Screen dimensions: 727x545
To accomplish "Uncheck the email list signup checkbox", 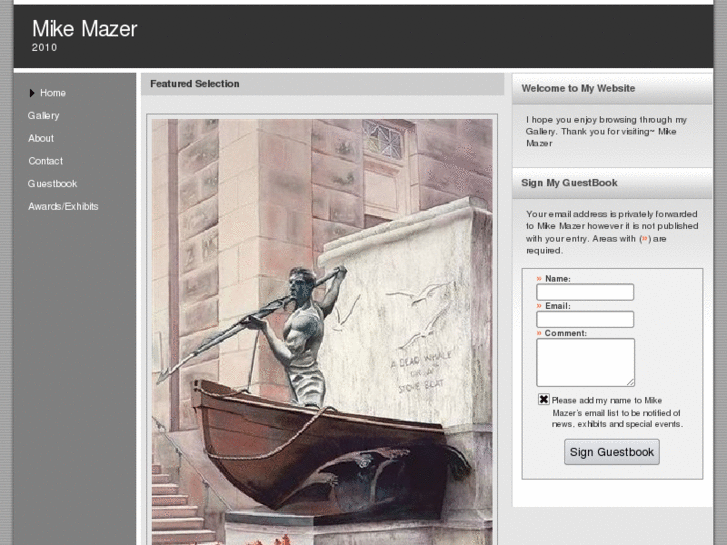I will click(x=544, y=399).
